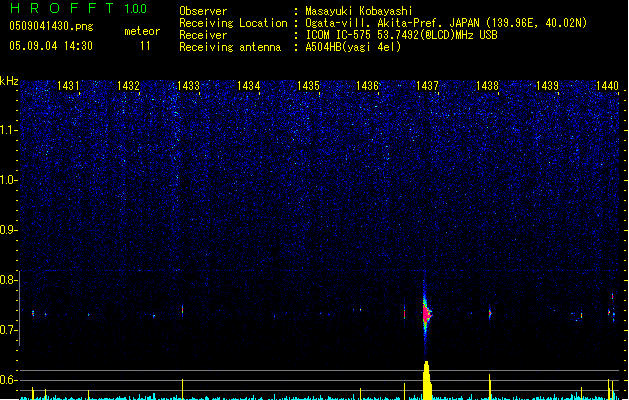Viewport: 629px width, 400px height.
Task: Select antenna value A504HB(yagi 4el)
Action: (353, 47)
